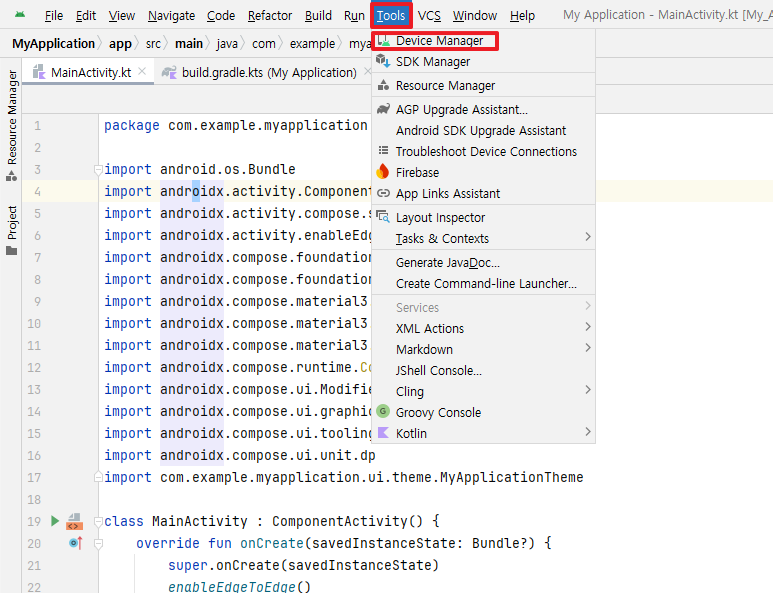Click the com breadcrumb
The width and height of the screenshot is (773, 593).
pos(264,44)
